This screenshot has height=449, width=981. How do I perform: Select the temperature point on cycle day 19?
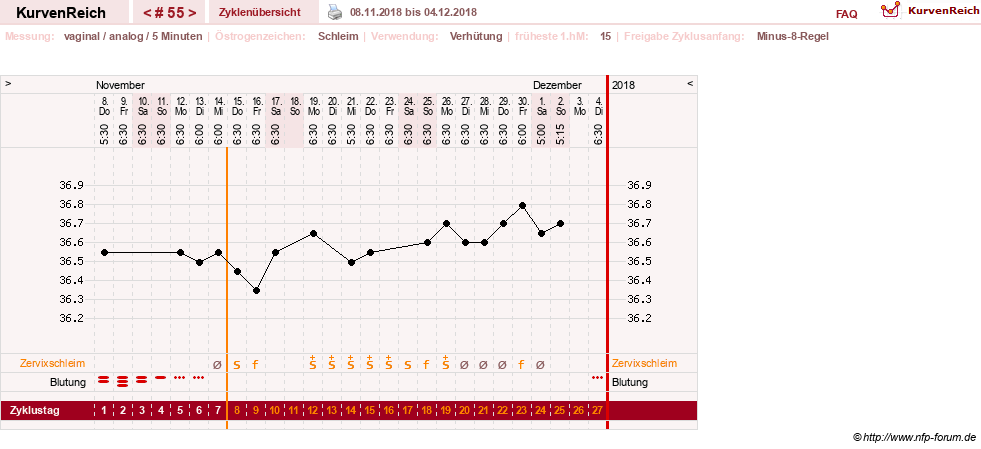pyautogui.click(x=446, y=224)
